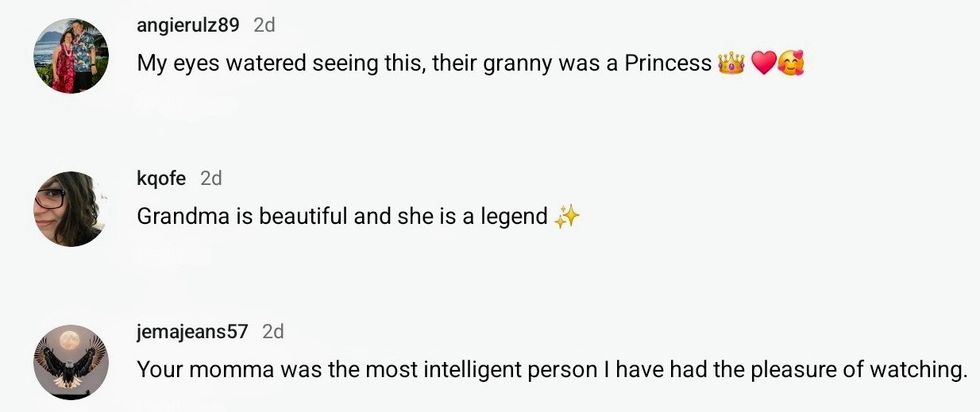Click the sparkles emoji after legend

click(x=567, y=216)
